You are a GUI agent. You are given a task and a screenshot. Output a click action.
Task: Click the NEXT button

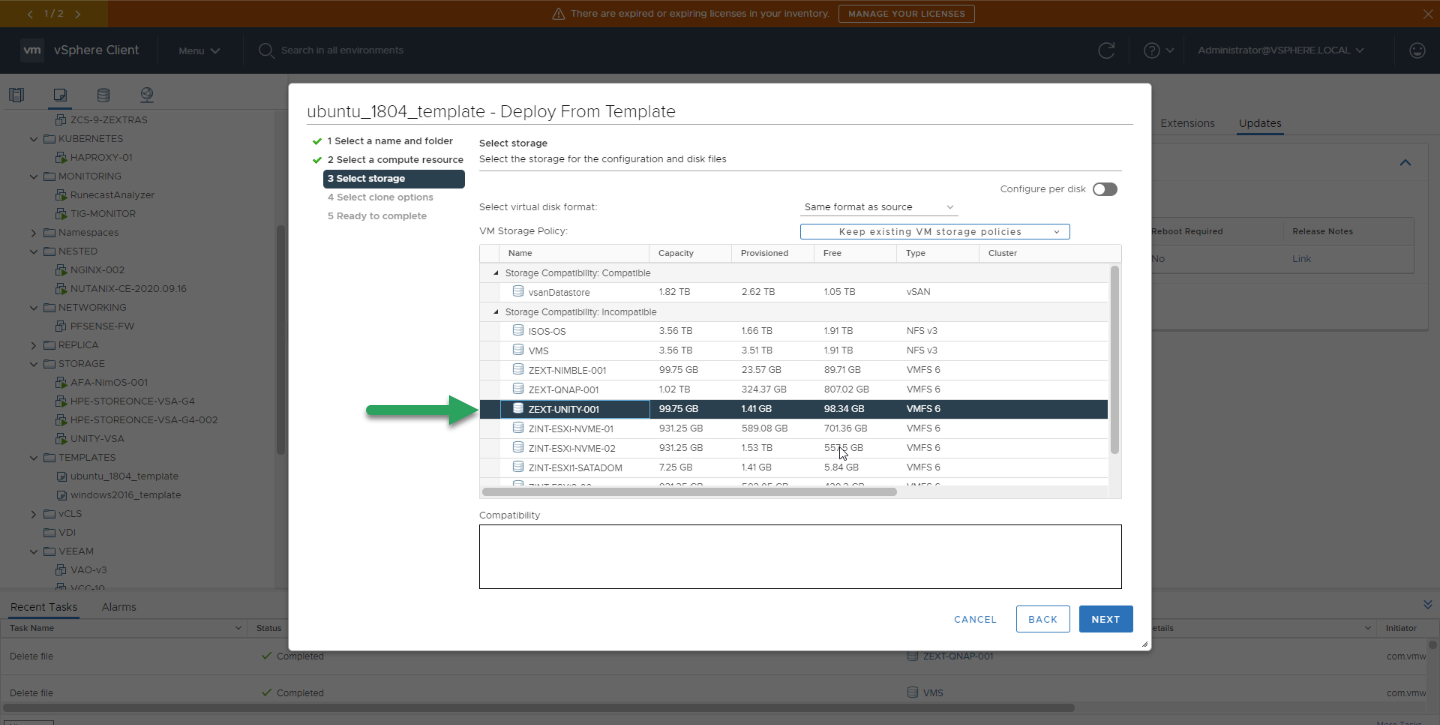[x=1106, y=619]
